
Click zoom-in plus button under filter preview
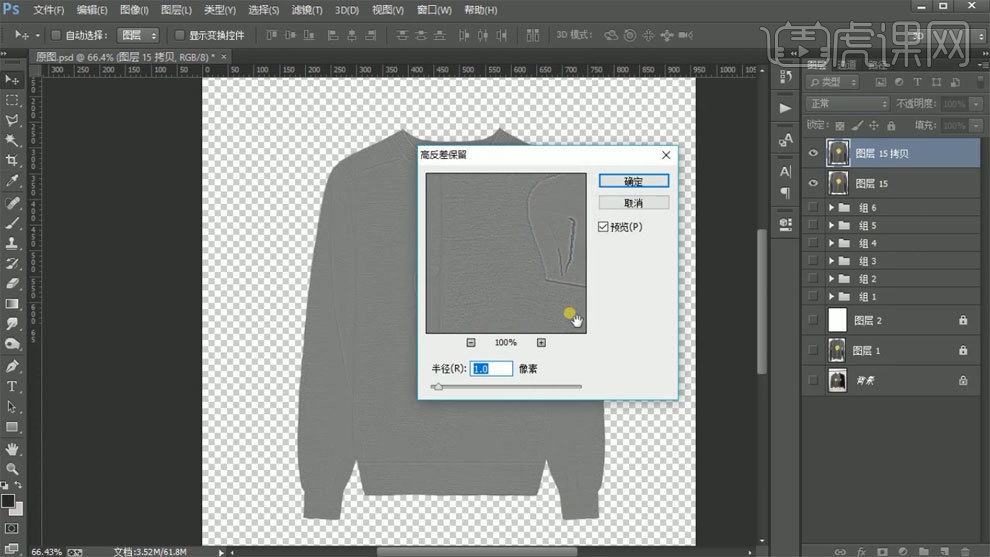click(x=541, y=342)
